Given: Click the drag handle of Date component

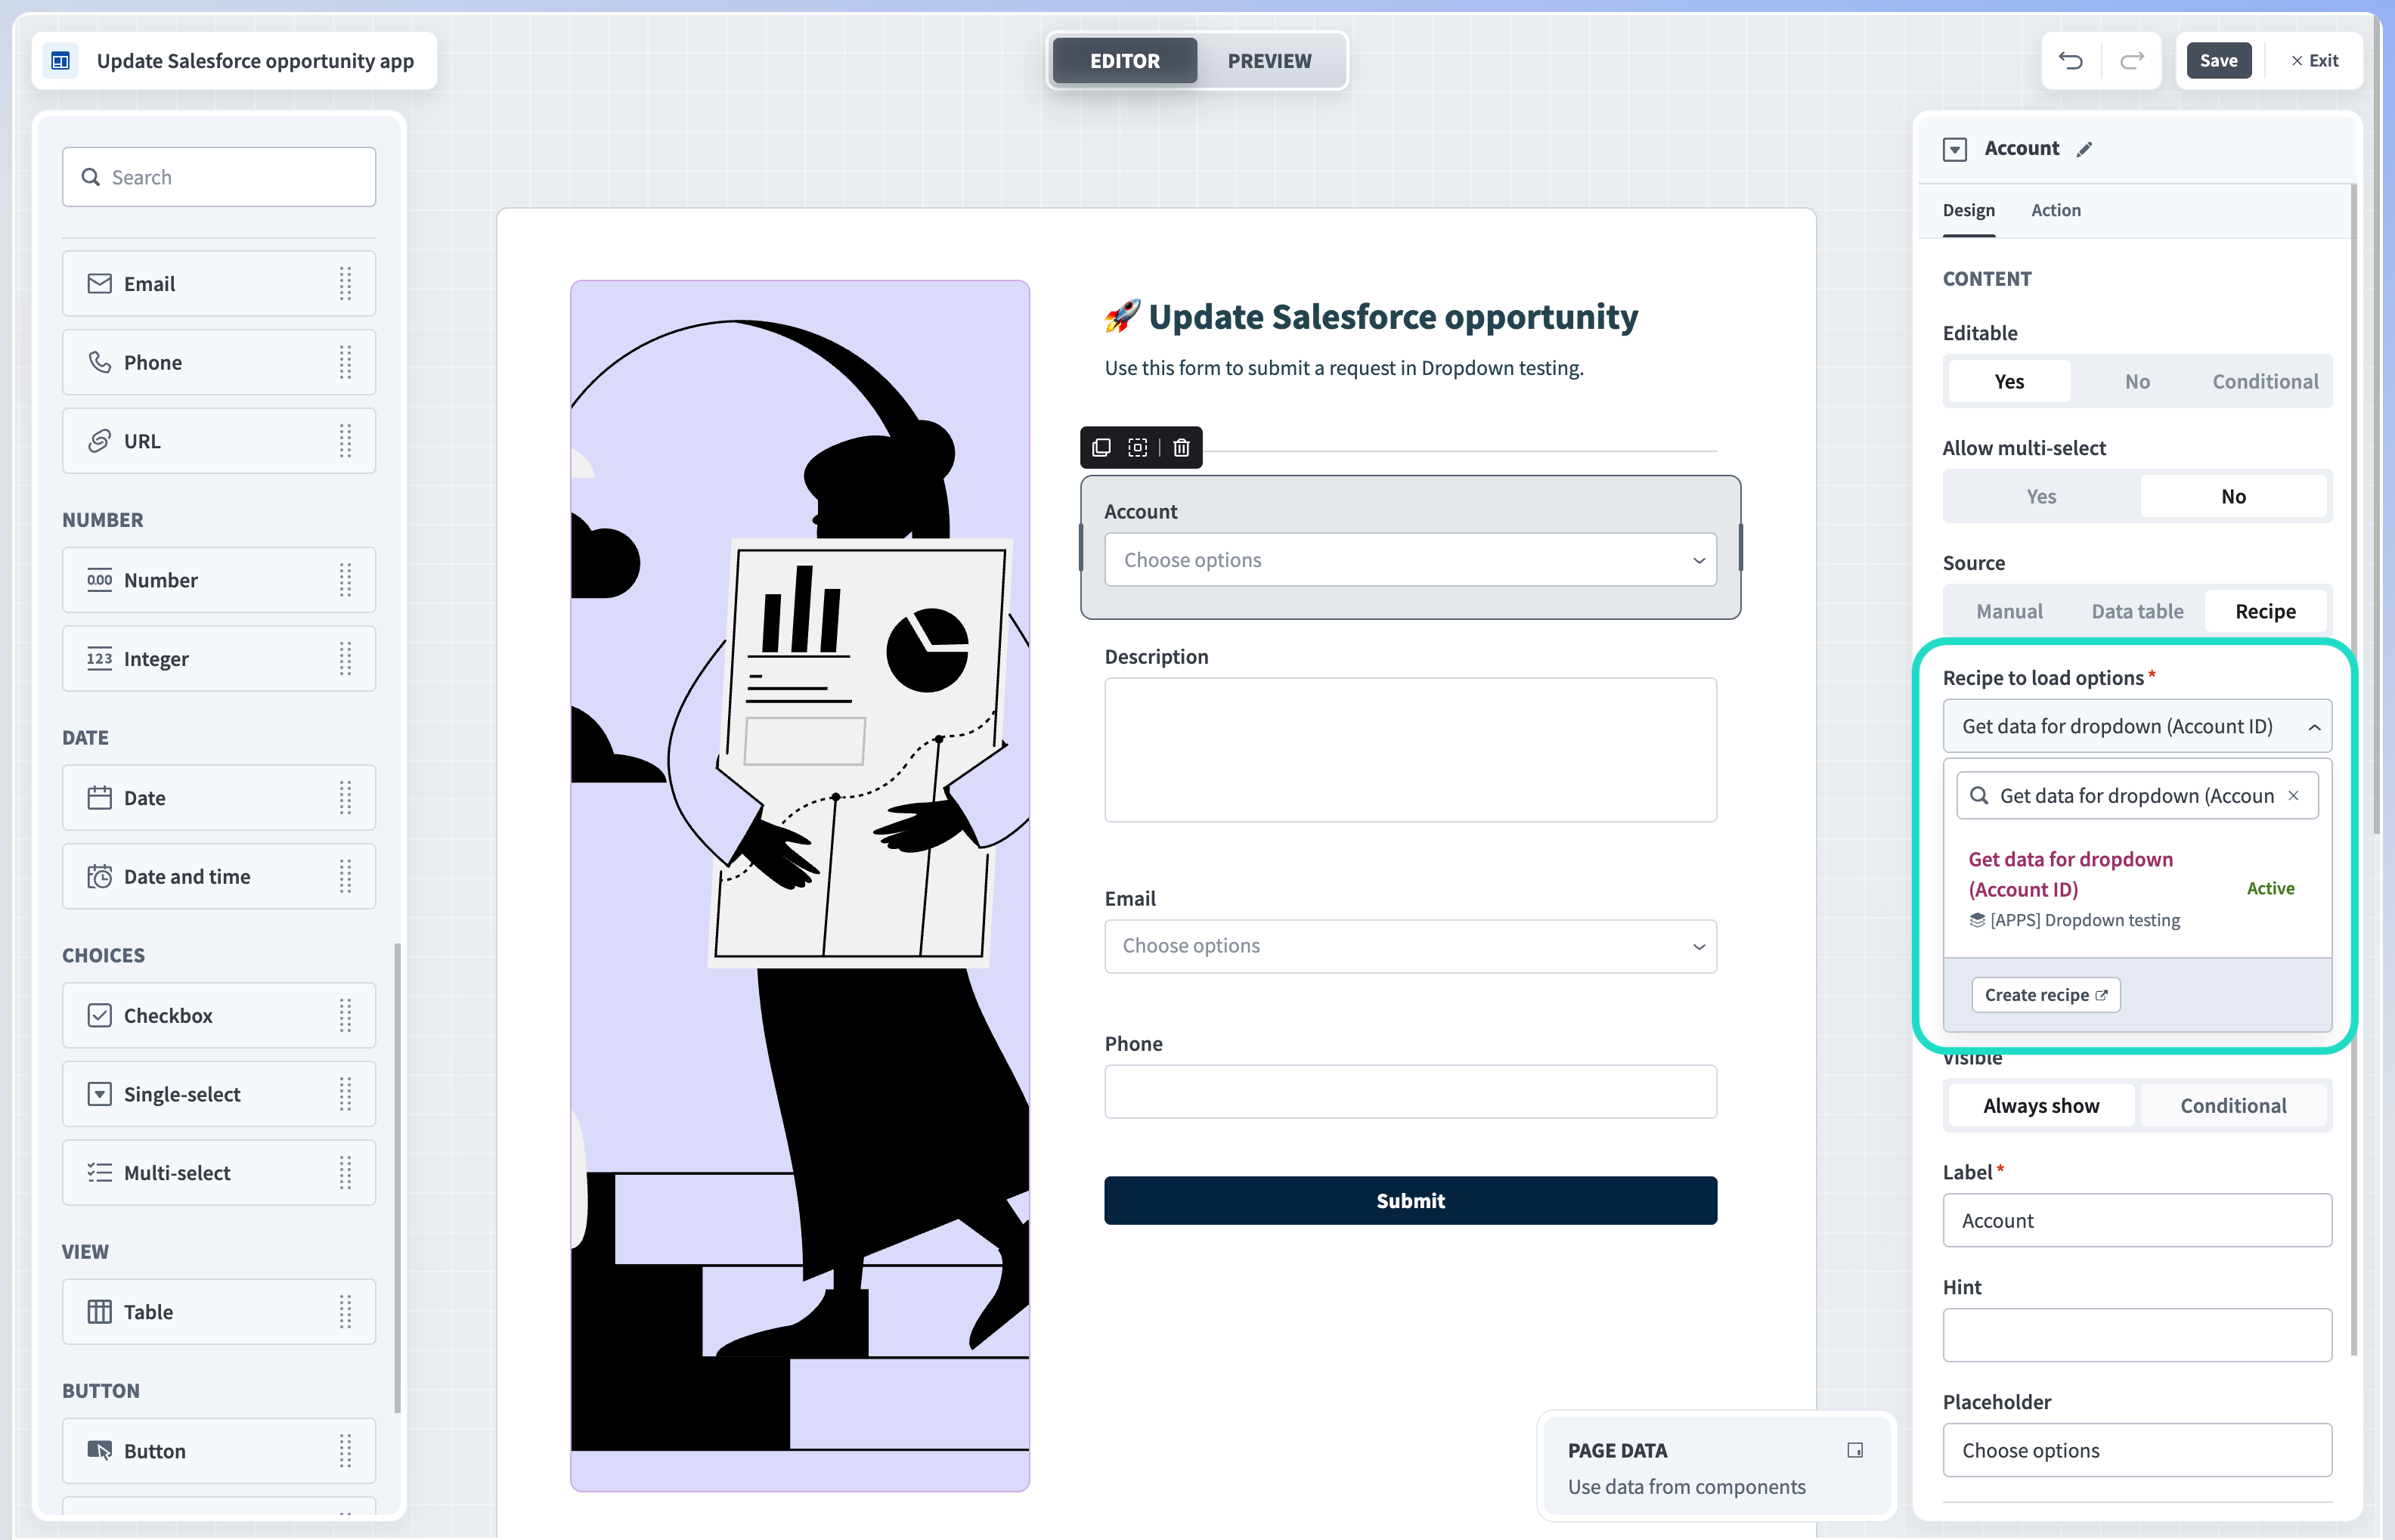Looking at the screenshot, I should [345, 798].
